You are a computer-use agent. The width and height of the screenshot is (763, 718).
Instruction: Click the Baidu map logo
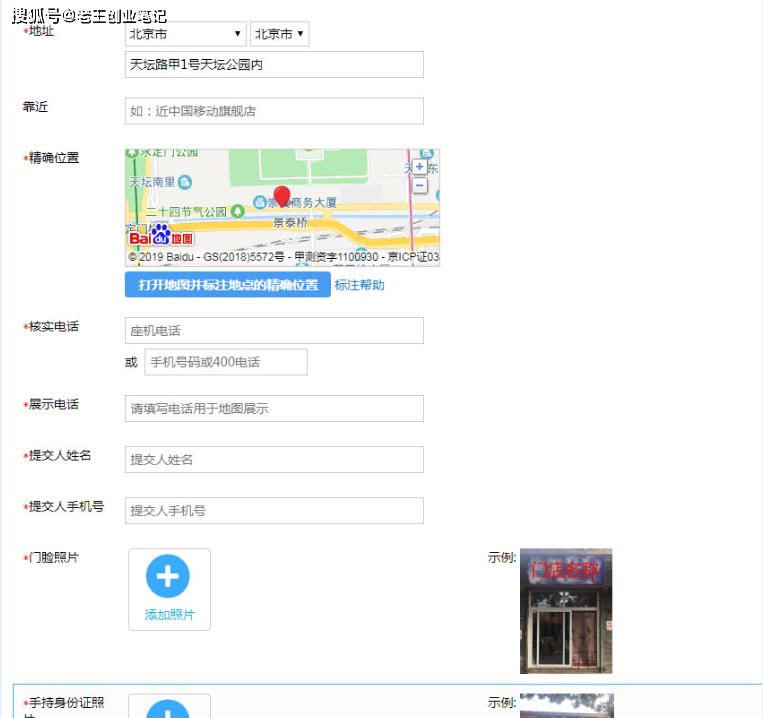tap(161, 235)
